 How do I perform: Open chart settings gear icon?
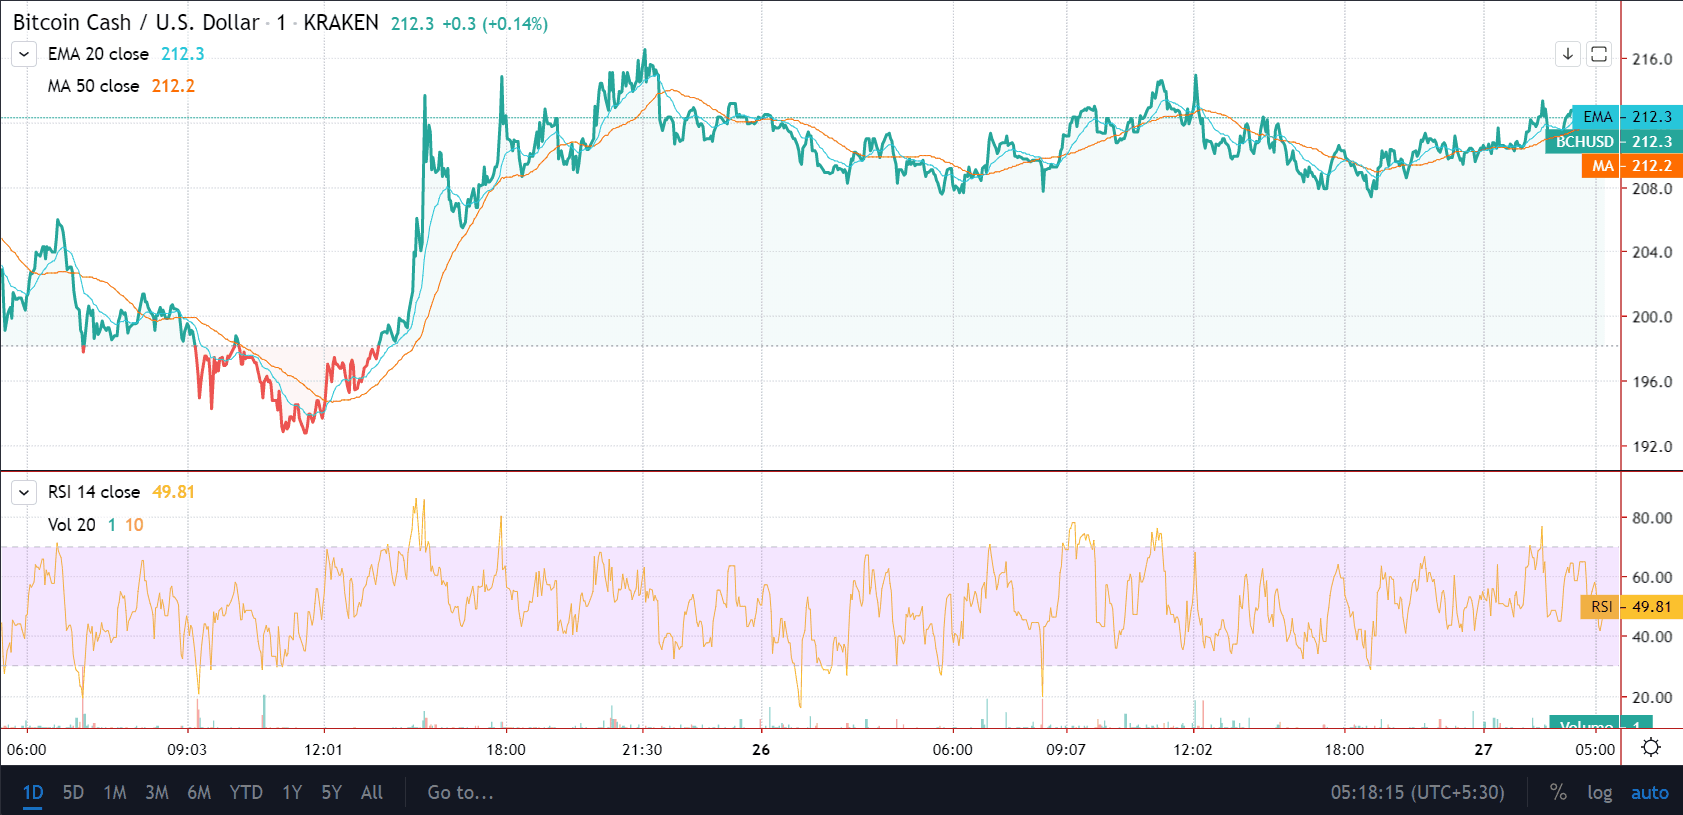1651,747
